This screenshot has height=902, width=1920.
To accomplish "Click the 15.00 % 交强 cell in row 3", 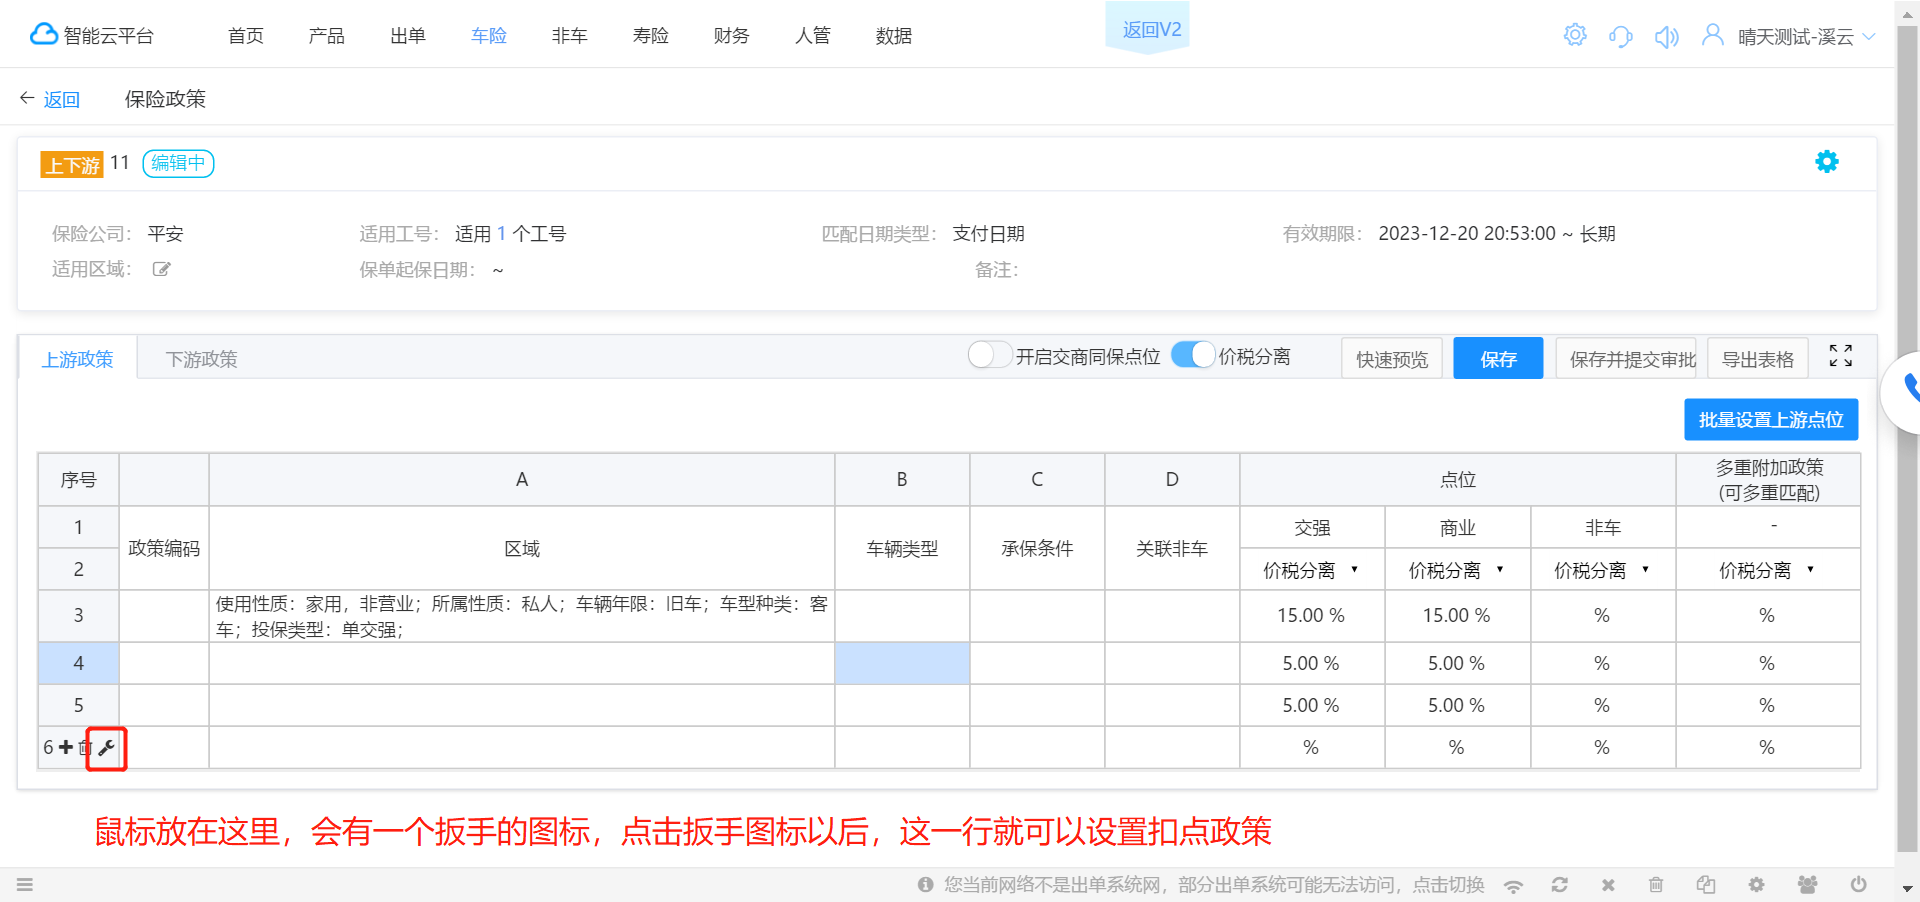I will (1311, 616).
